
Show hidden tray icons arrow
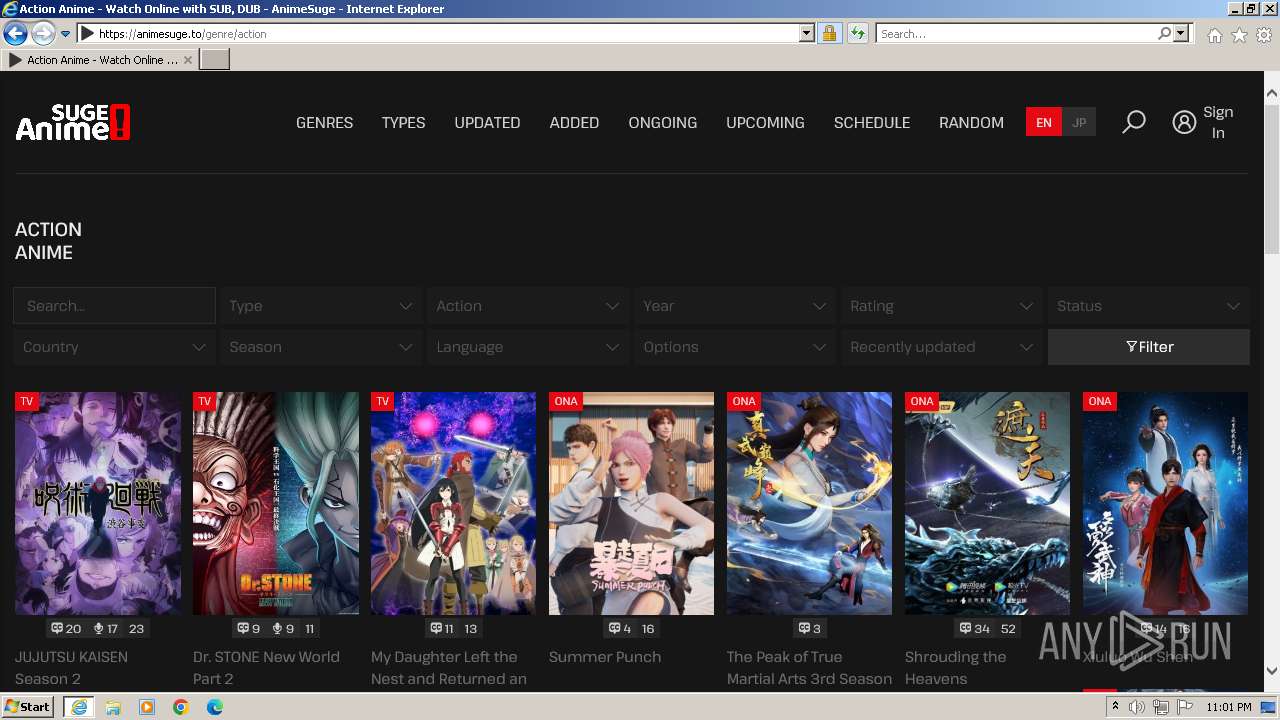coord(1116,707)
